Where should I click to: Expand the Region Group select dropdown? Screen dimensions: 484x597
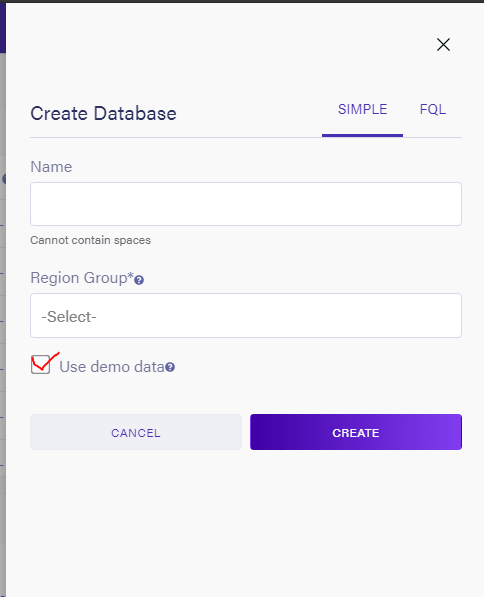246,315
